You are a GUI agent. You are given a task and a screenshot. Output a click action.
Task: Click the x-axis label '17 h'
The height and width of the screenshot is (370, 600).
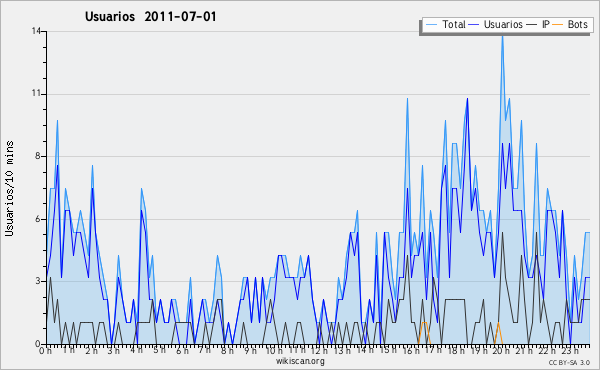pyautogui.click(x=434, y=350)
